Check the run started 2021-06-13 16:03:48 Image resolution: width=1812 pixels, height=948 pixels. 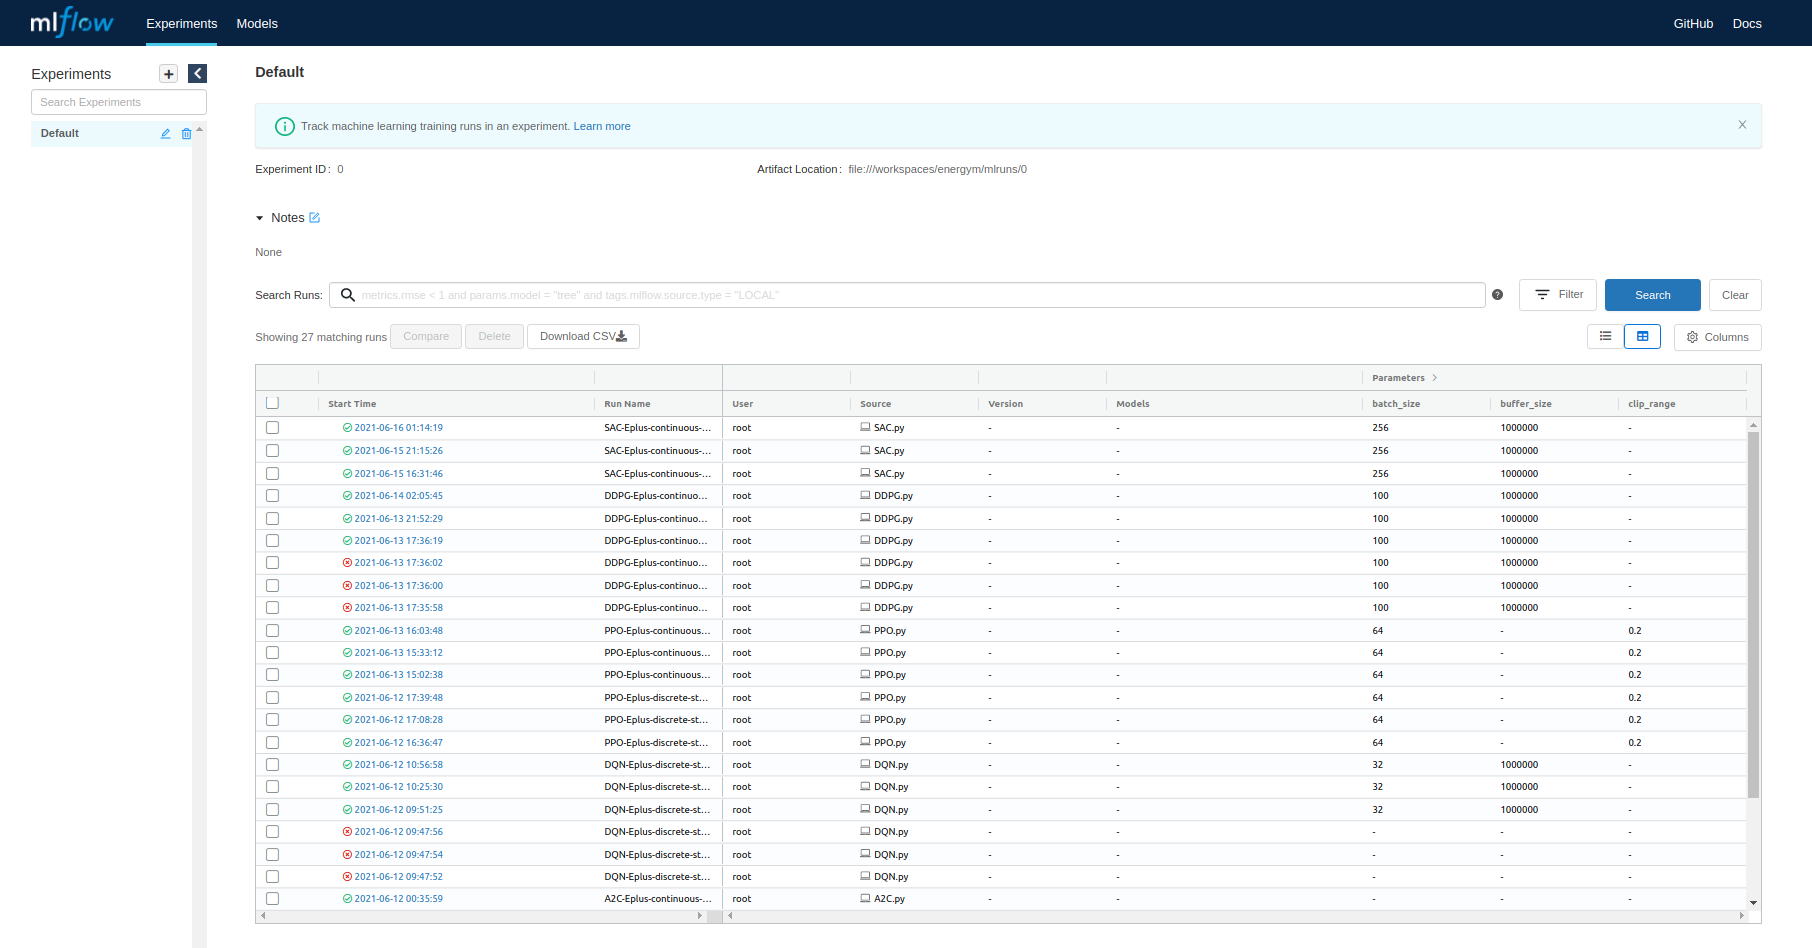272,631
